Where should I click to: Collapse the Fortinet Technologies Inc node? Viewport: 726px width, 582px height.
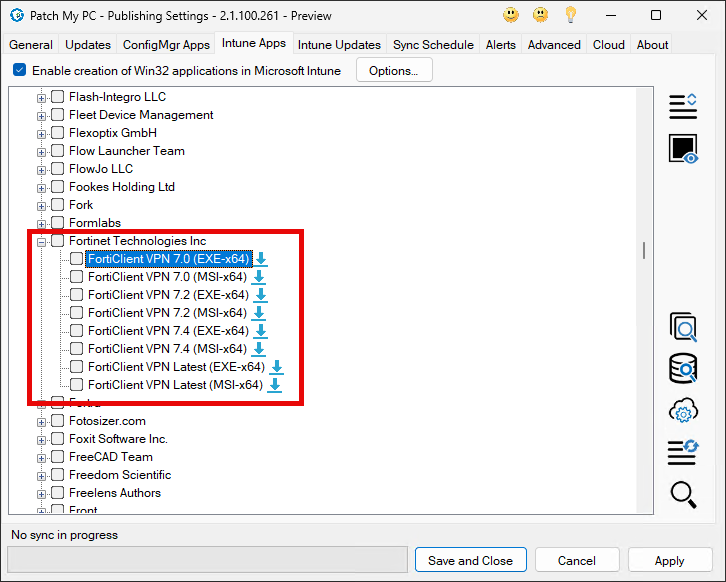(42, 241)
